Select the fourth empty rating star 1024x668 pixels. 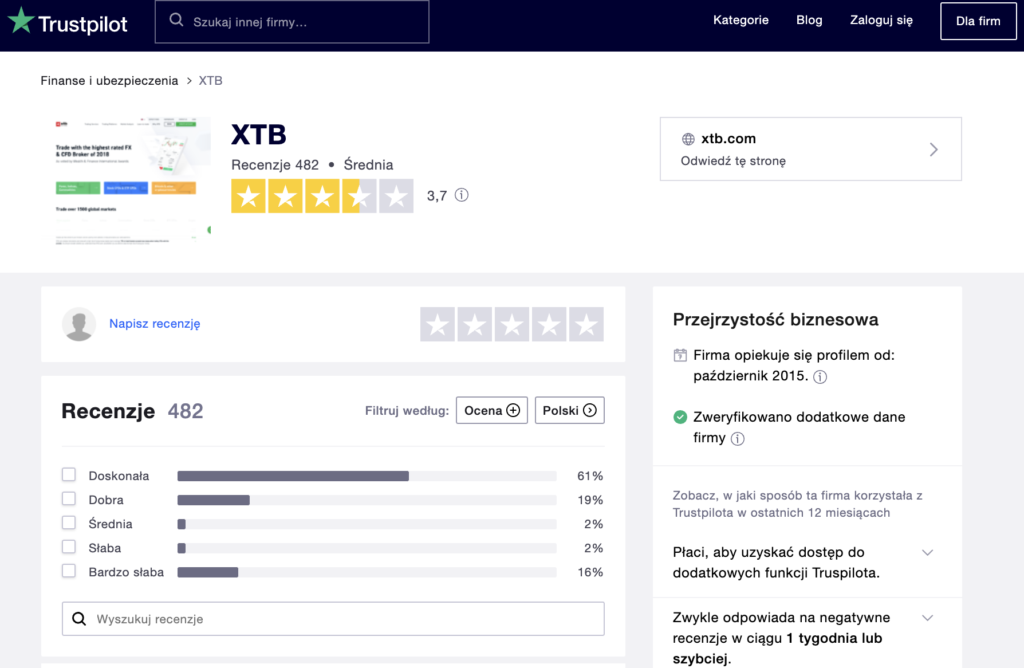pos(549,325)
